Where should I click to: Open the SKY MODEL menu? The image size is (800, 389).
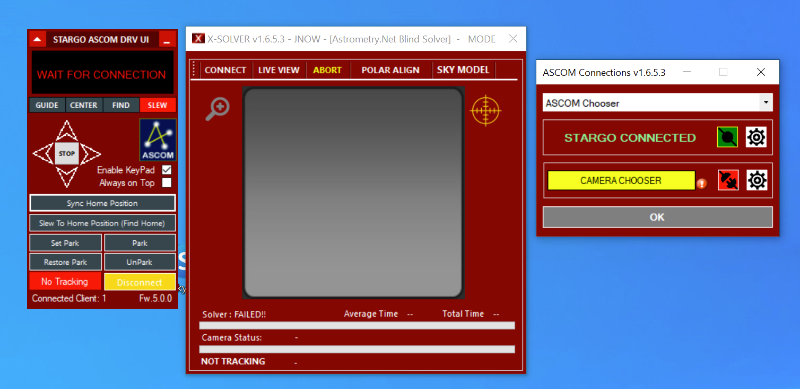[x=463, y=70]
